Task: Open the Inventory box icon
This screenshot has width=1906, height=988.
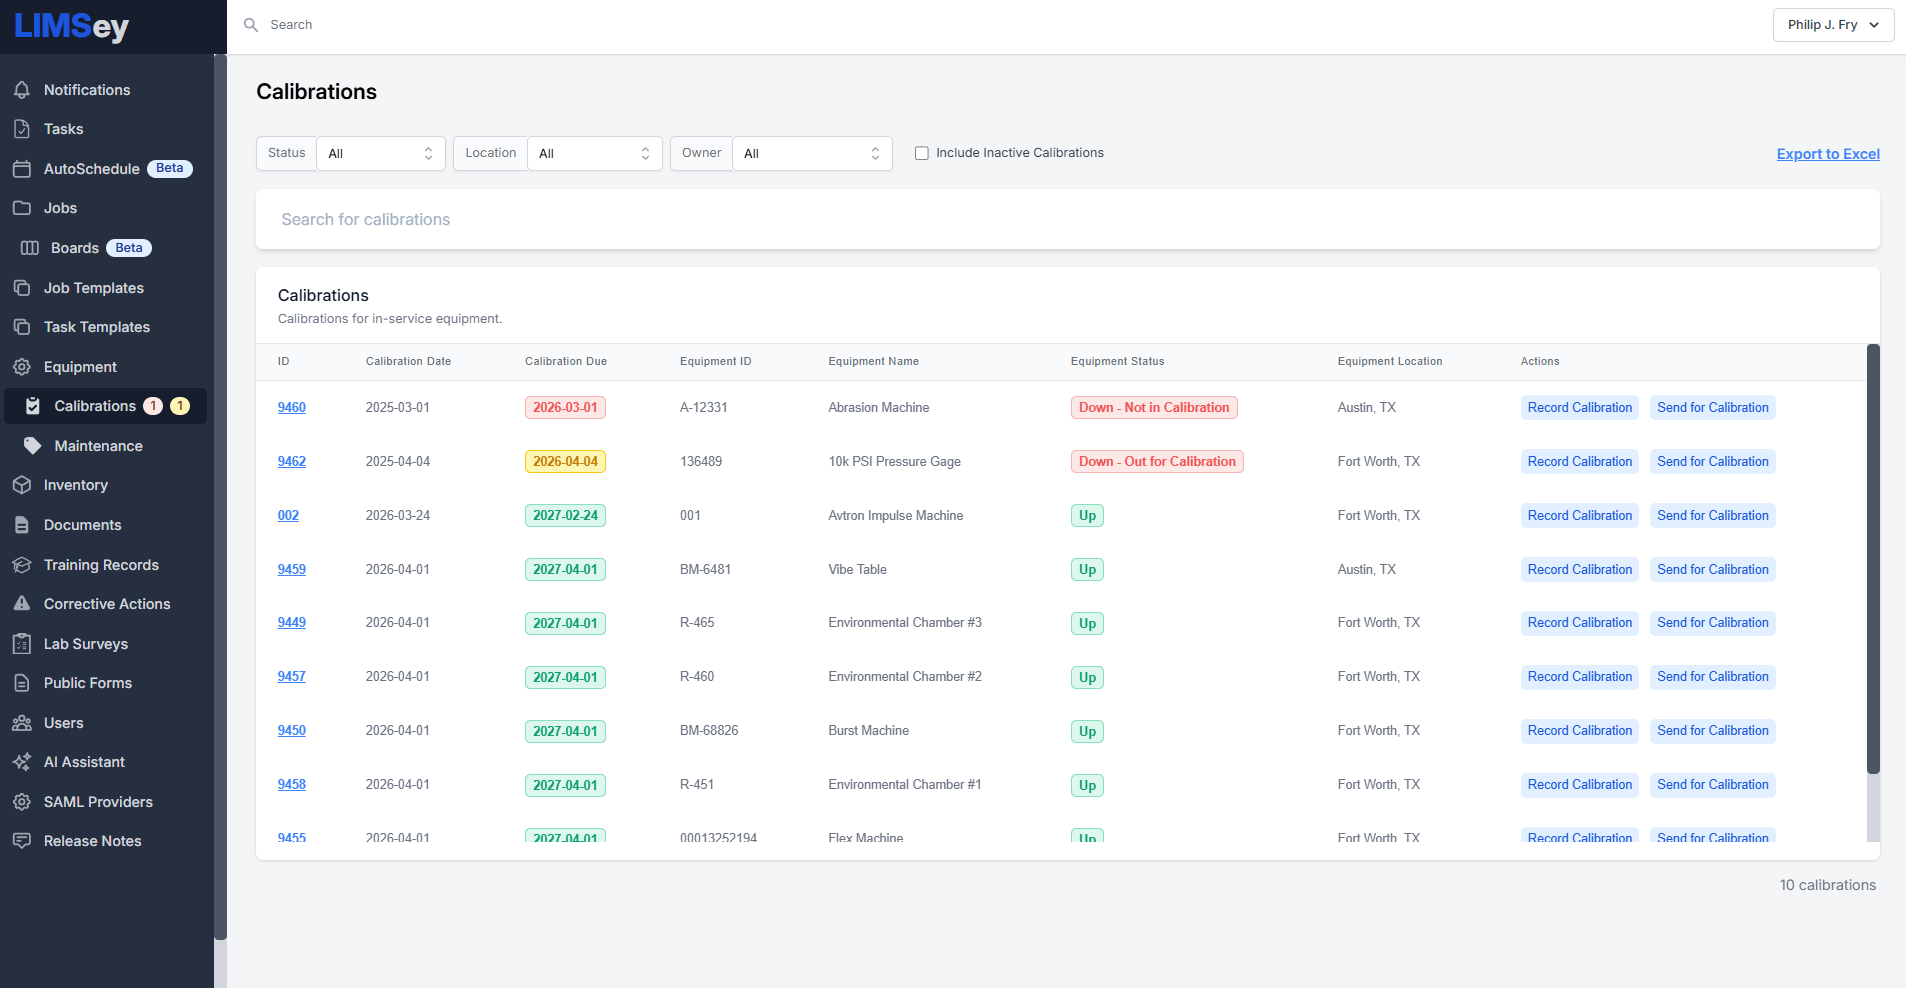Action: pyautogui.click(x=22, y=485)
